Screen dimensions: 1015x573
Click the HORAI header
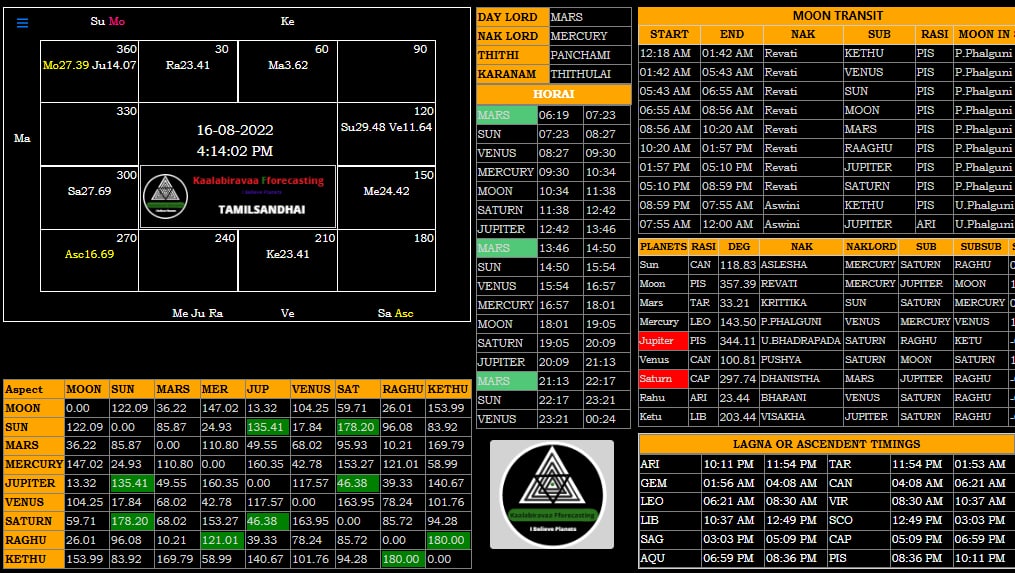pyautogui.click(x=553, y=95)
